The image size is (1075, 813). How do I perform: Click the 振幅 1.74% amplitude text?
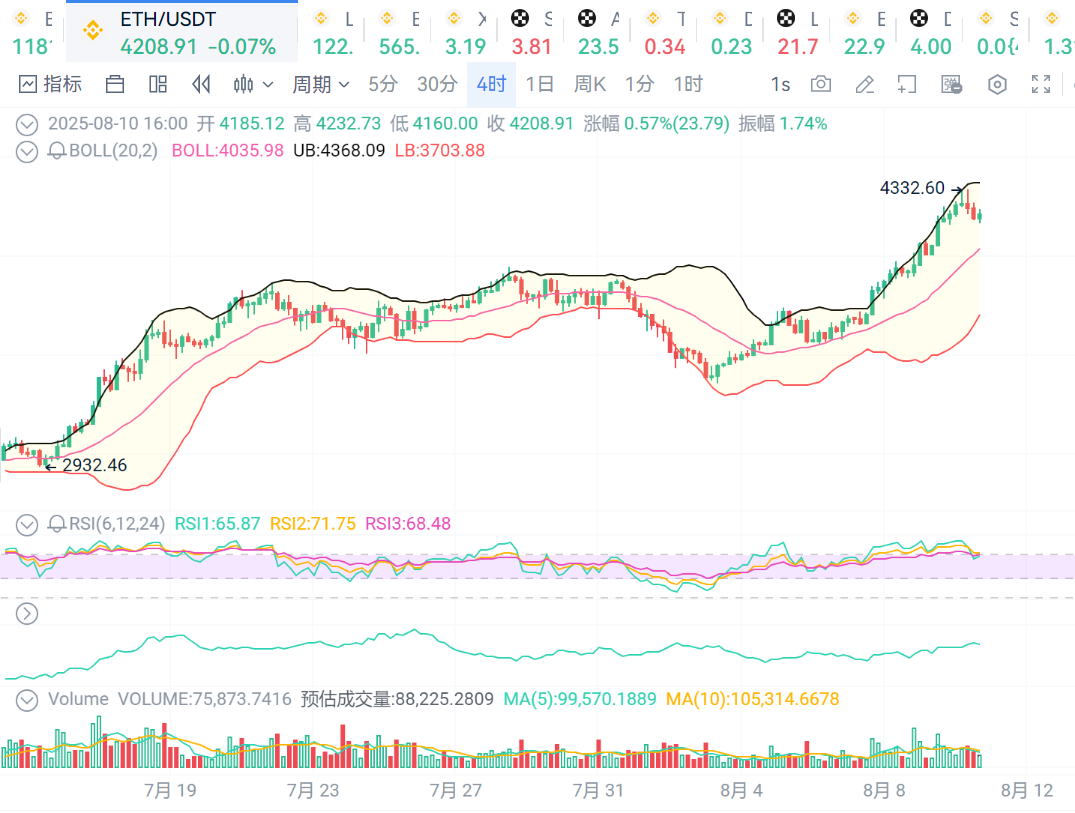point(783,124)
